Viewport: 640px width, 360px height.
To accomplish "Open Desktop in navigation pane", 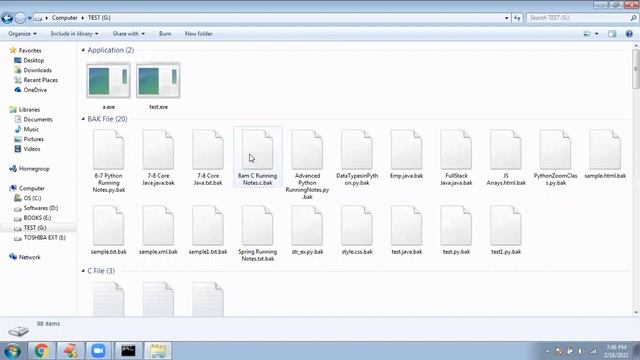I will (29, 60).
